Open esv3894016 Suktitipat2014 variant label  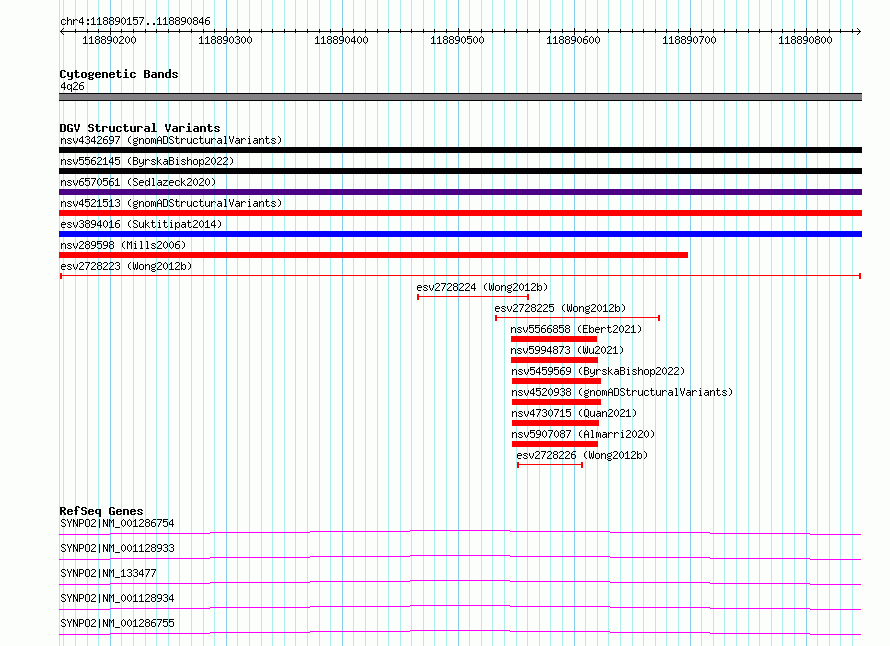click(x=141, y=224)
